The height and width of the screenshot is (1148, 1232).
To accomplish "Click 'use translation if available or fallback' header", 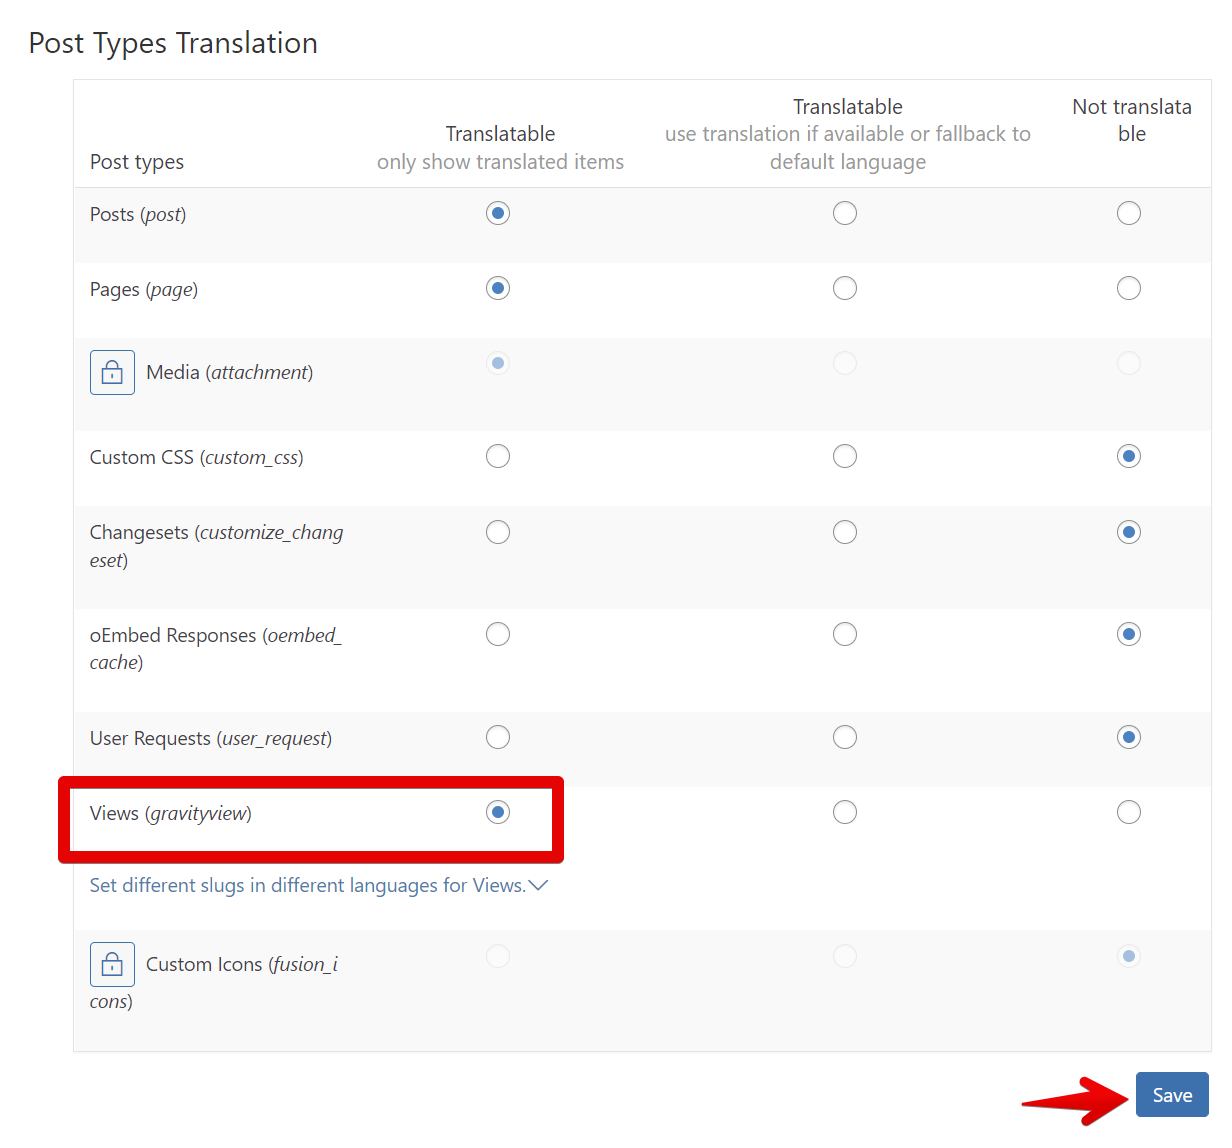I will (x=848, y=148).
